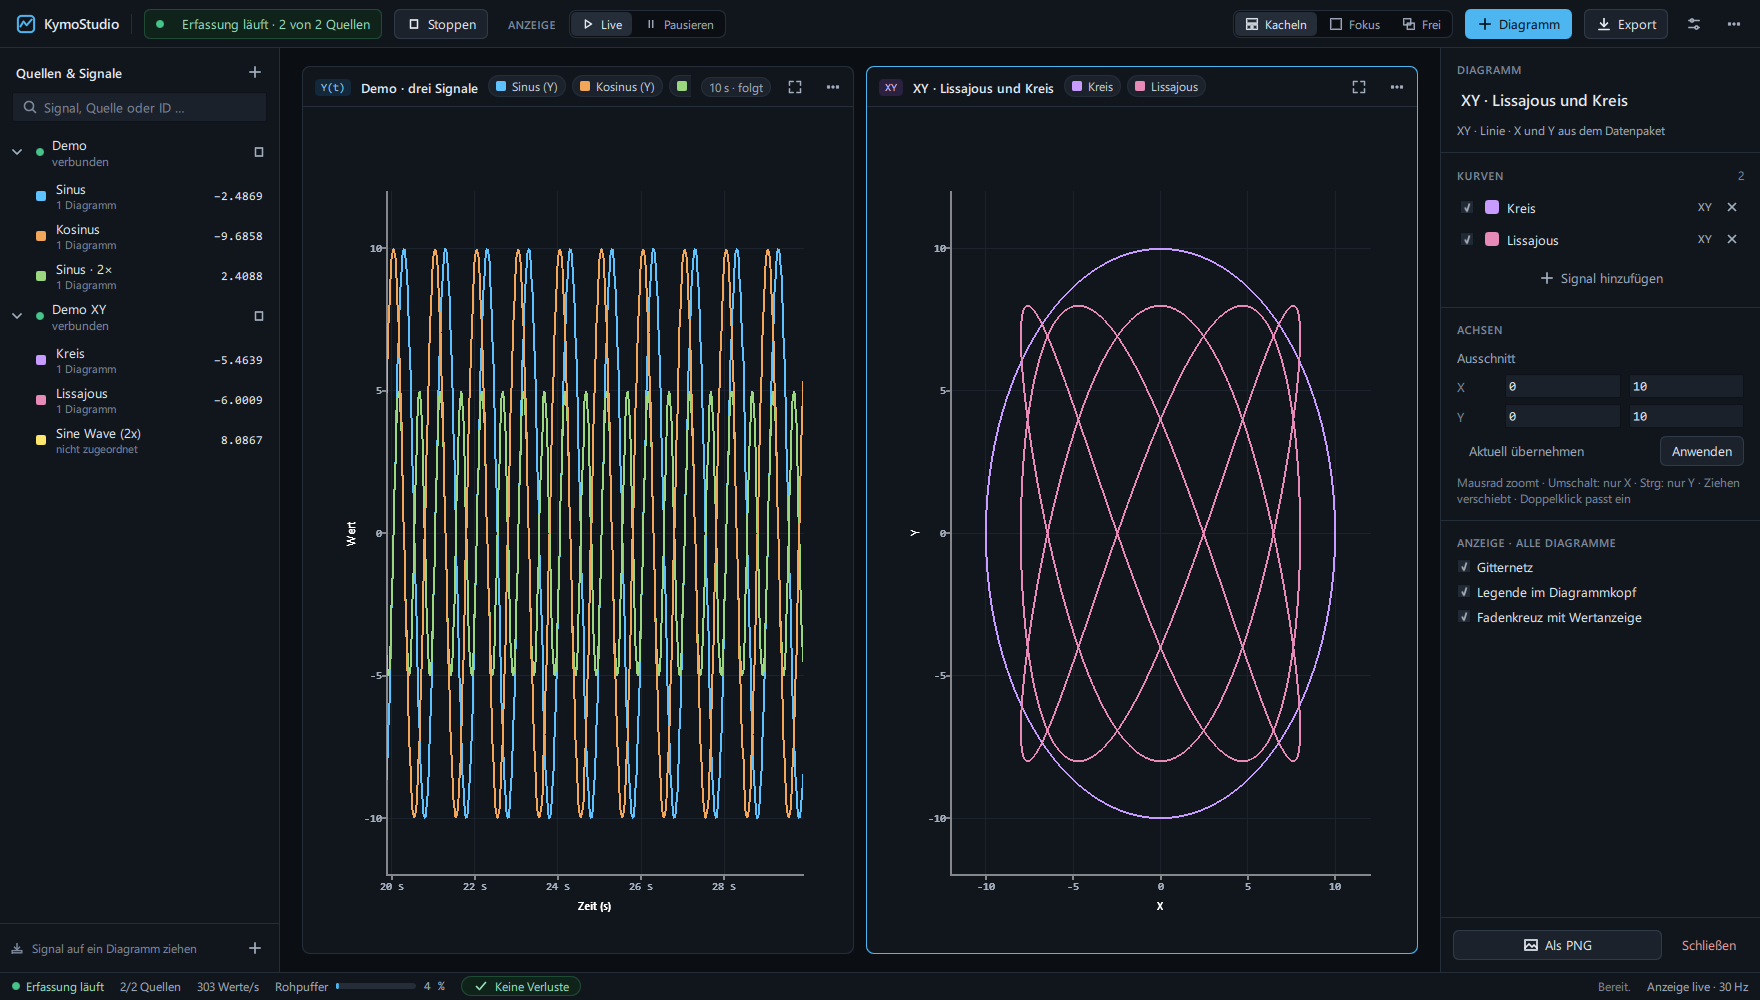Switch display to Live mode
This screenshot has width=1760, height=1000.
pyautogui.click(x=602, y=24)
